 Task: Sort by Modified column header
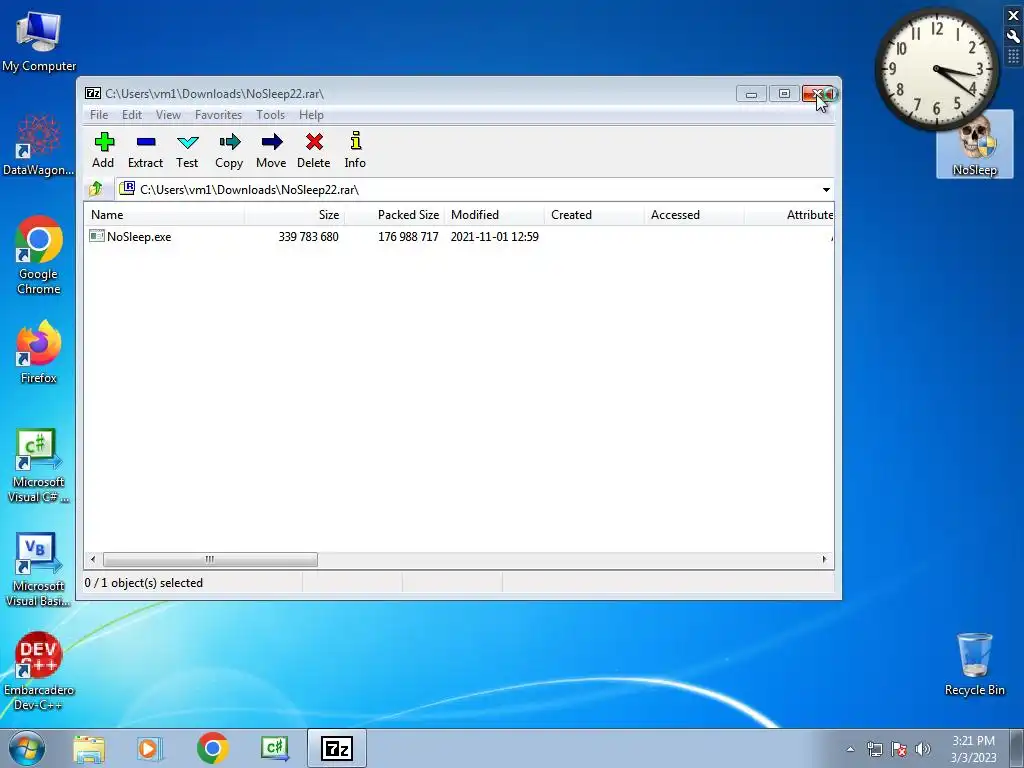494,215
